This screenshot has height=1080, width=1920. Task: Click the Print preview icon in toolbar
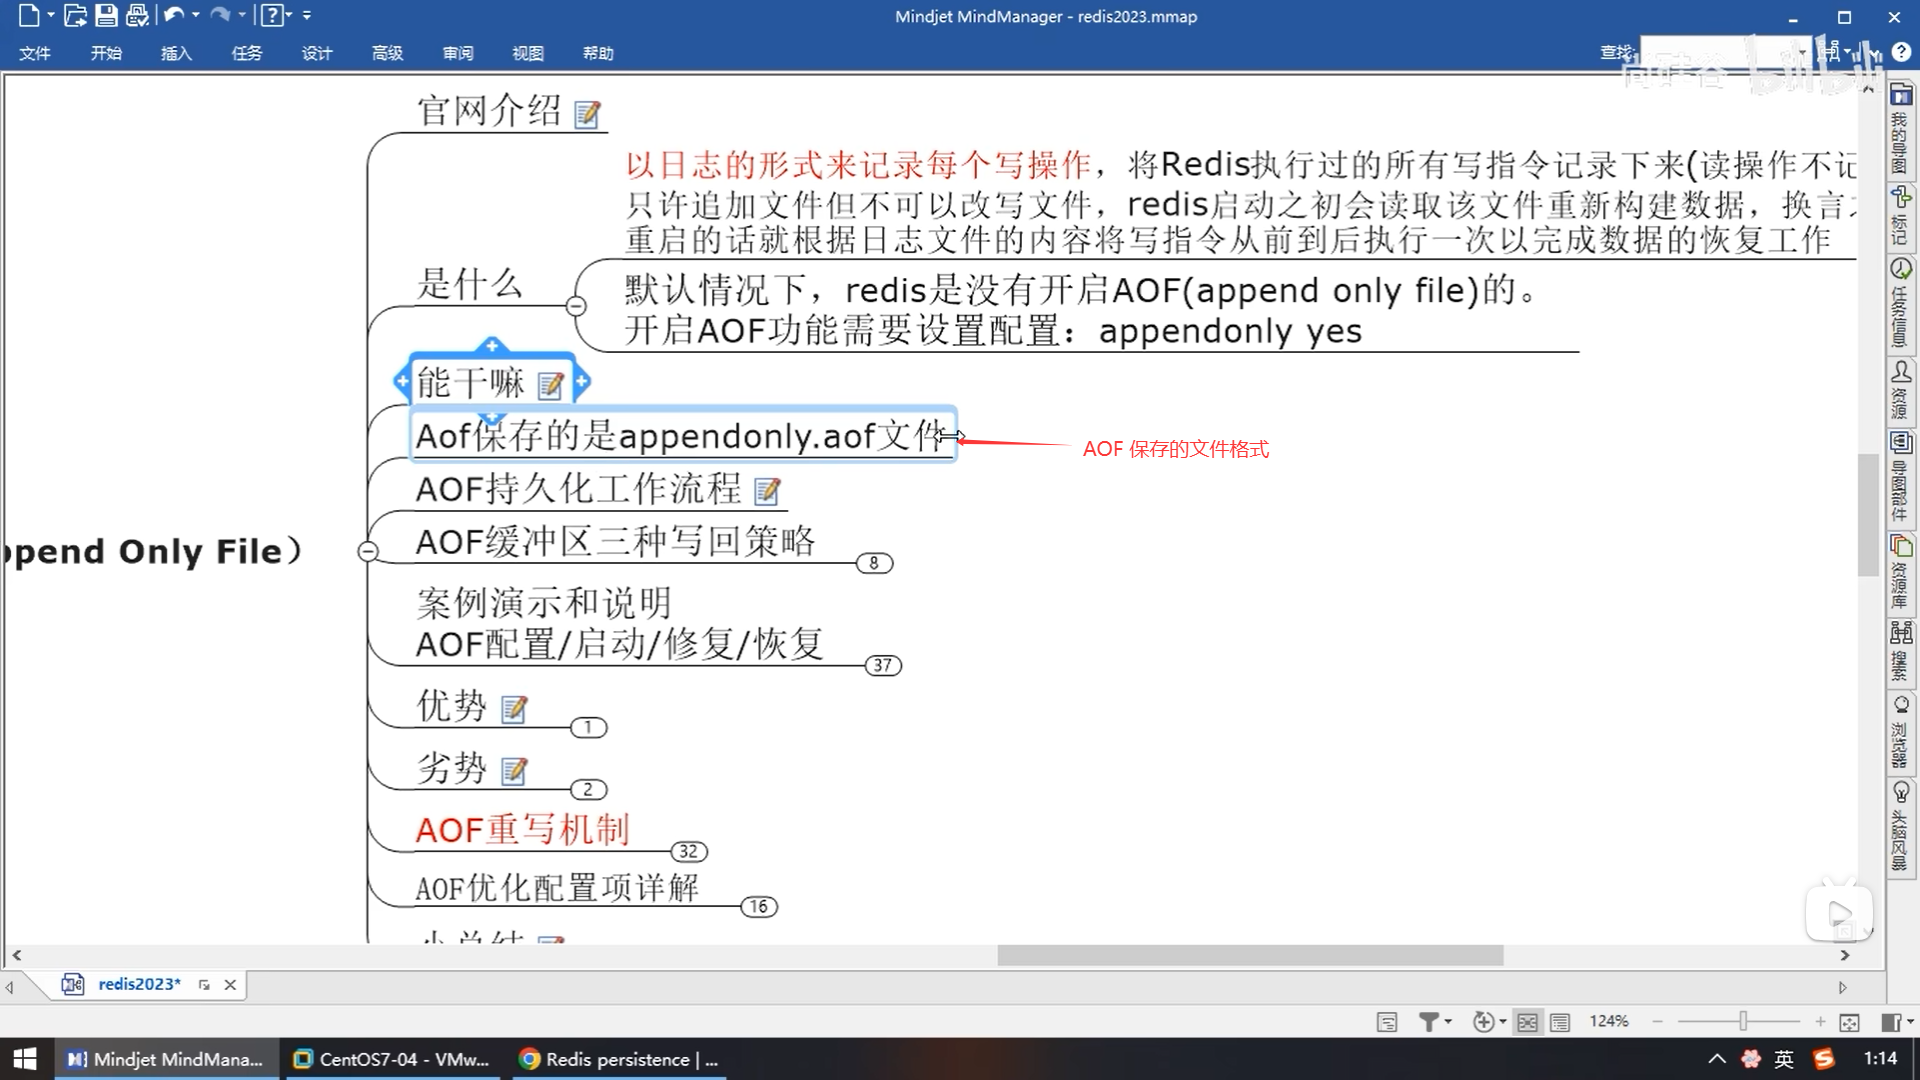[138, 16]
